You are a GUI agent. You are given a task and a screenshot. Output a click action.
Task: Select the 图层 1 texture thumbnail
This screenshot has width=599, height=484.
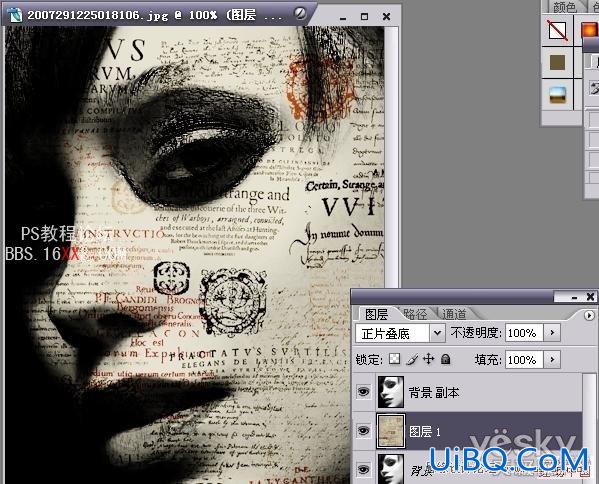pos(390,431)
